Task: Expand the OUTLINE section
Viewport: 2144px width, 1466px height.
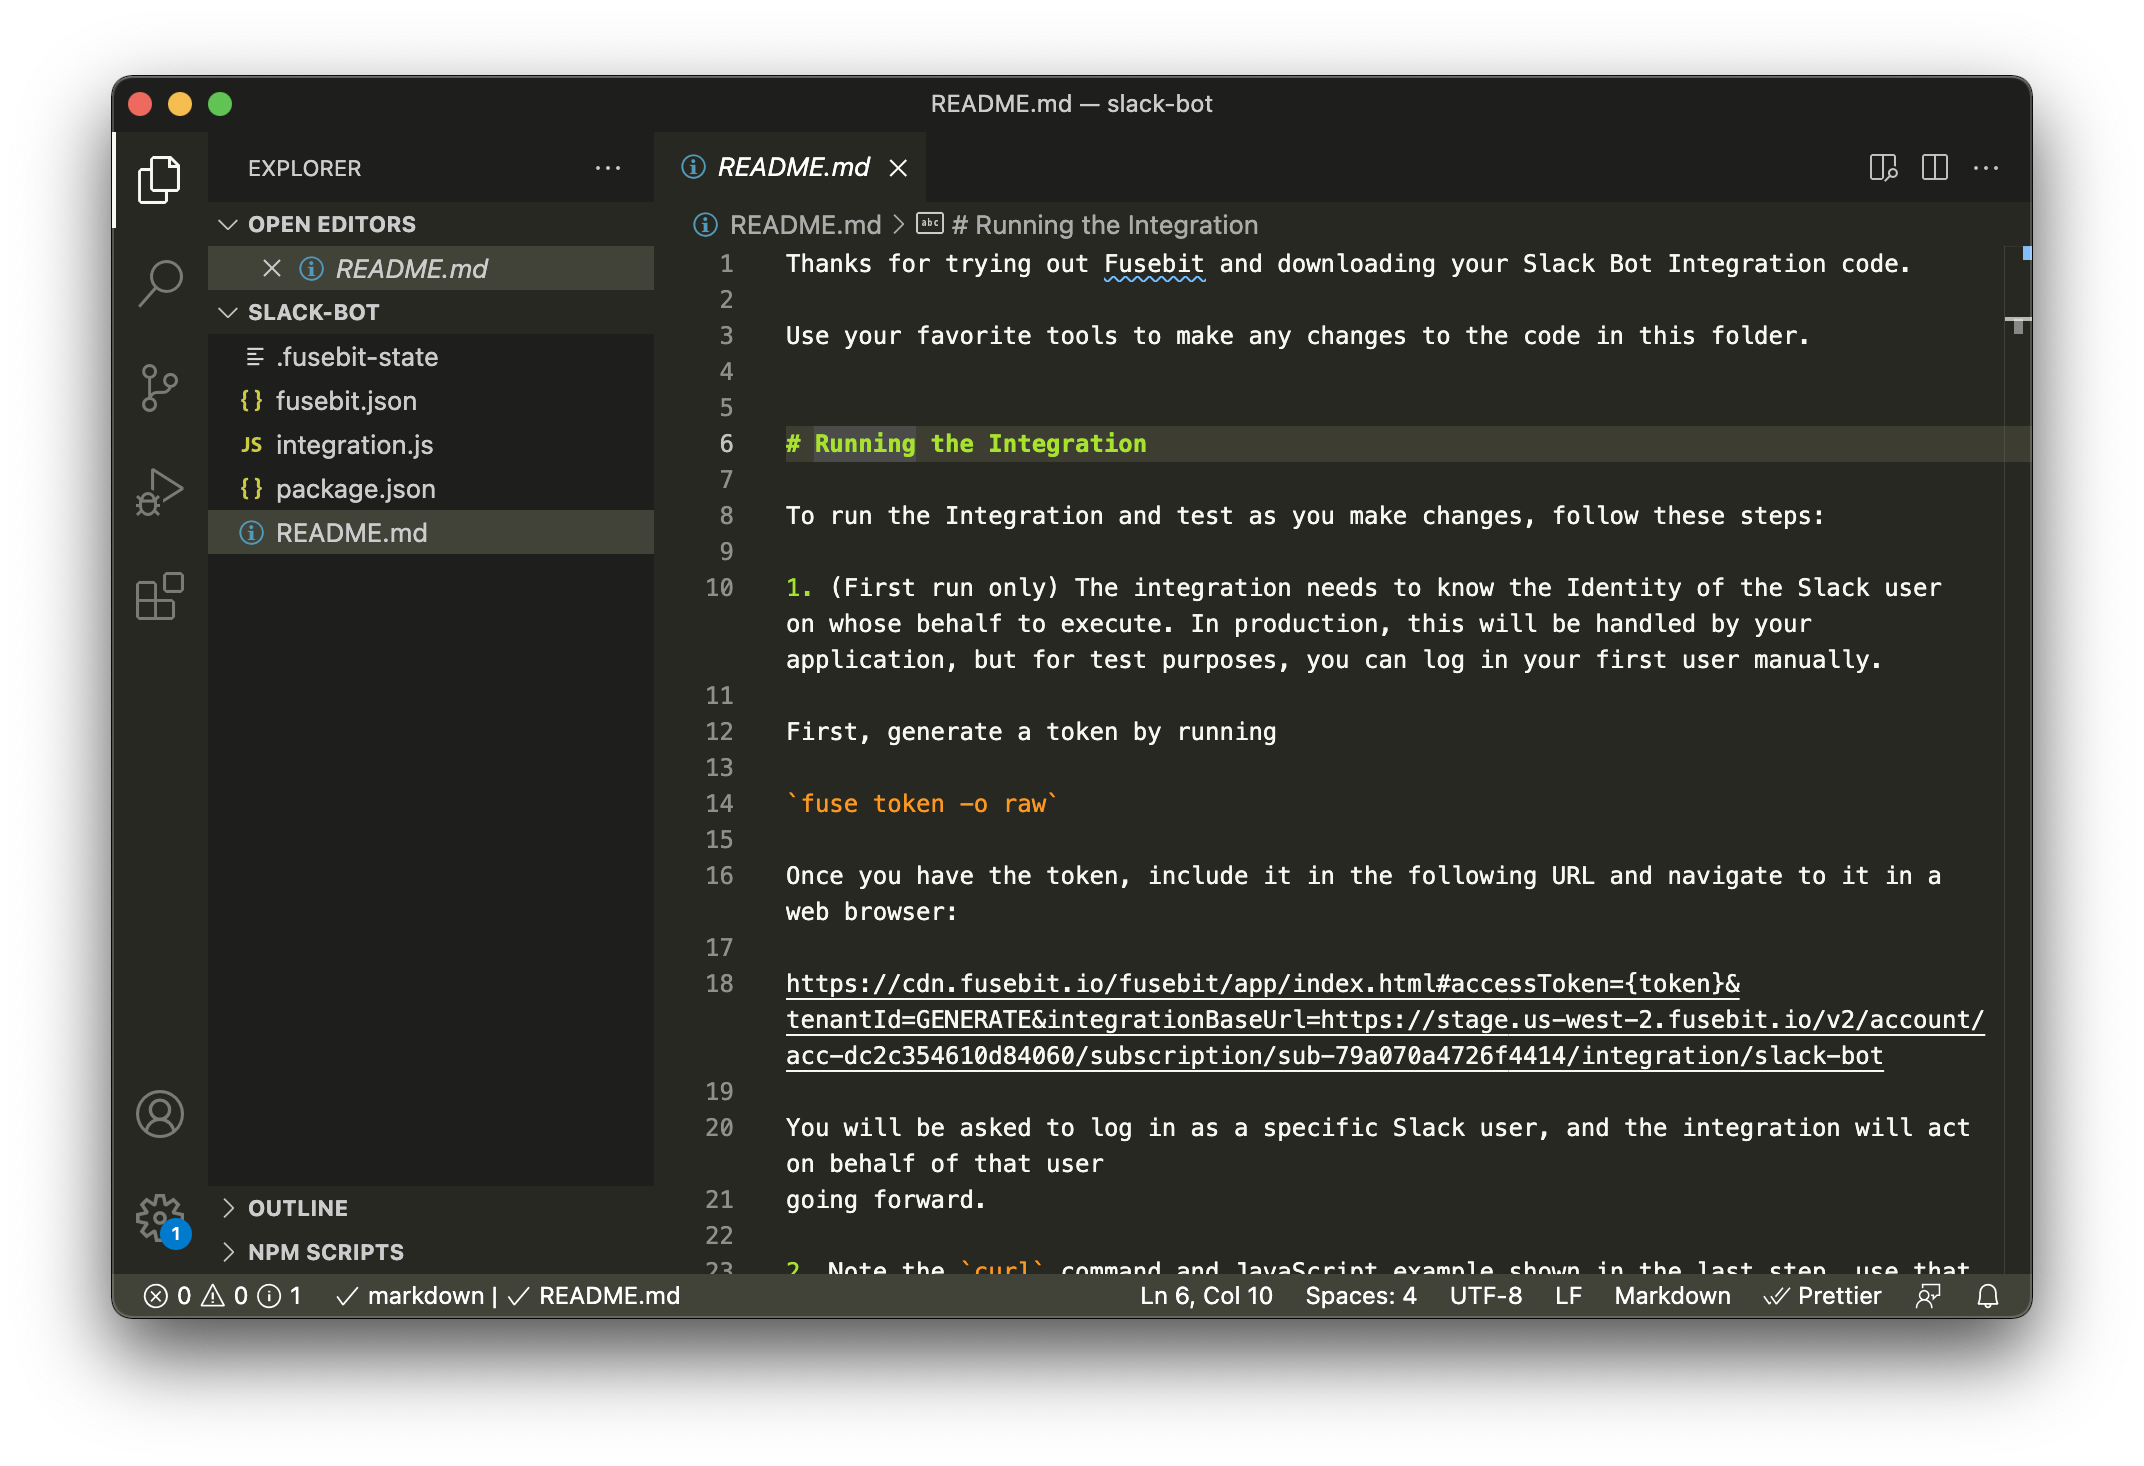Action: pyautogui.click(x=430, y=1208)
